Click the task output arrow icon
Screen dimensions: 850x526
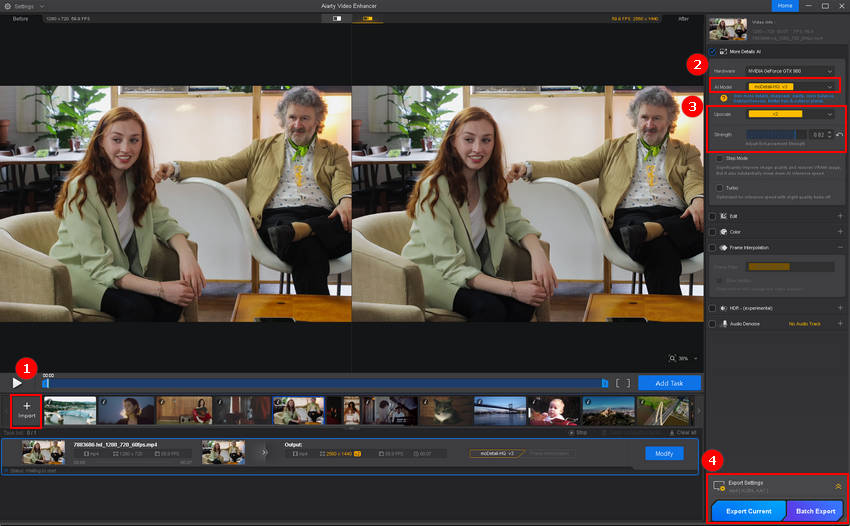tap(265, 452)
